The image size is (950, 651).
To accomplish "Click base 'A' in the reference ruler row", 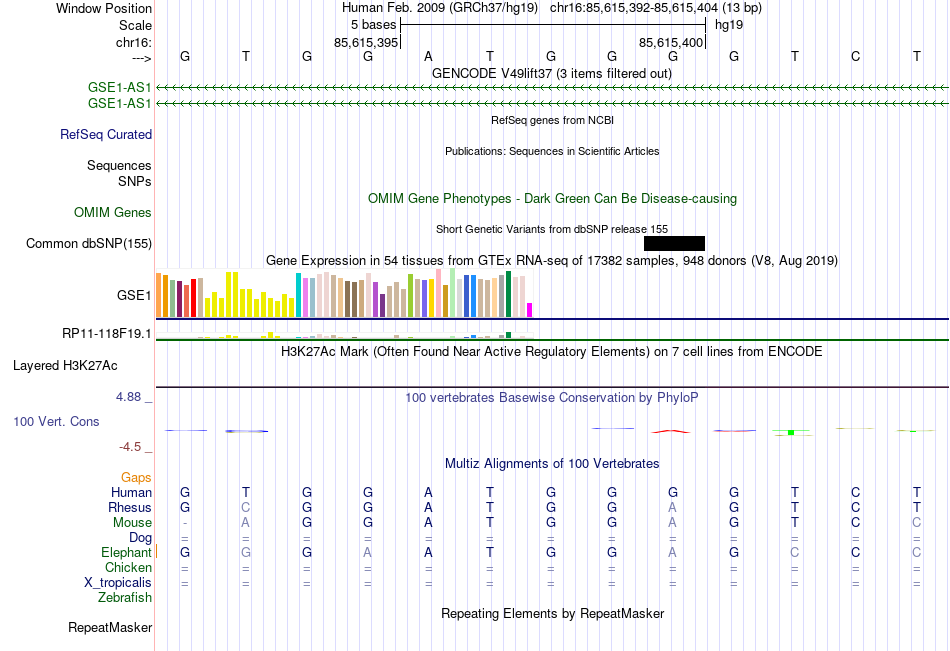I will (x=428, y=56).
